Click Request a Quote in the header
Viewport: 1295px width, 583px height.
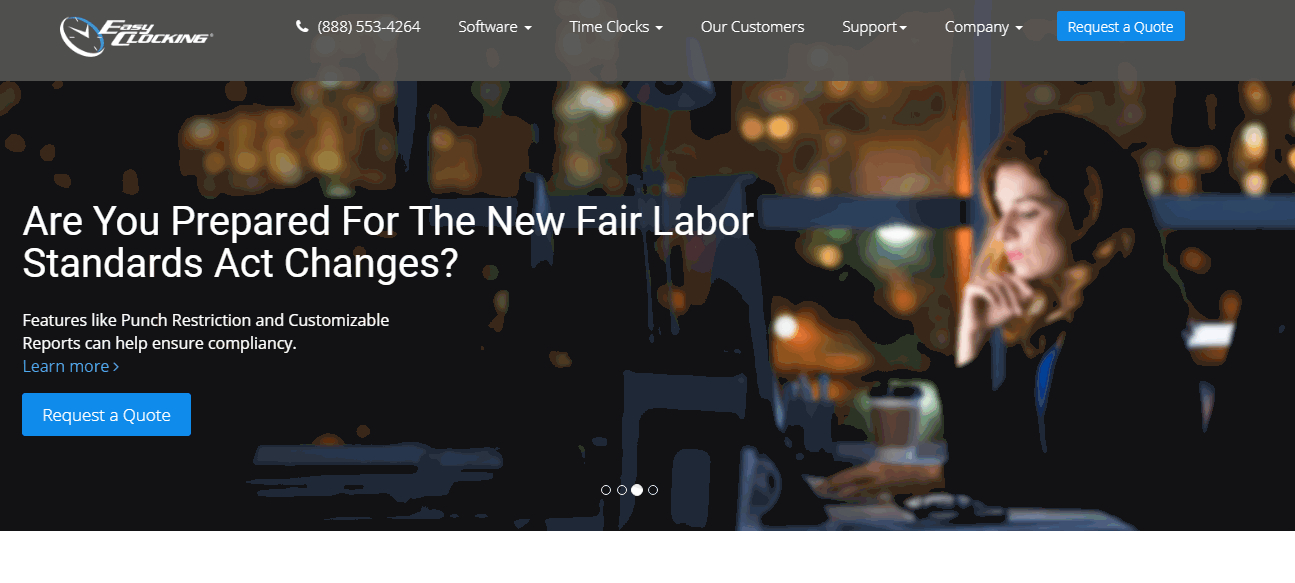1120,27
